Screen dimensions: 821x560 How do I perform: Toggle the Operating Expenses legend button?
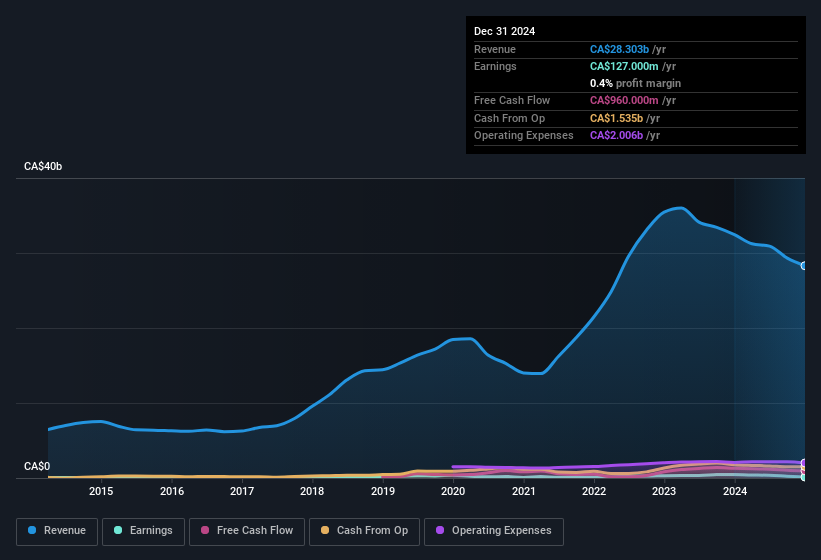coord(494,531)
